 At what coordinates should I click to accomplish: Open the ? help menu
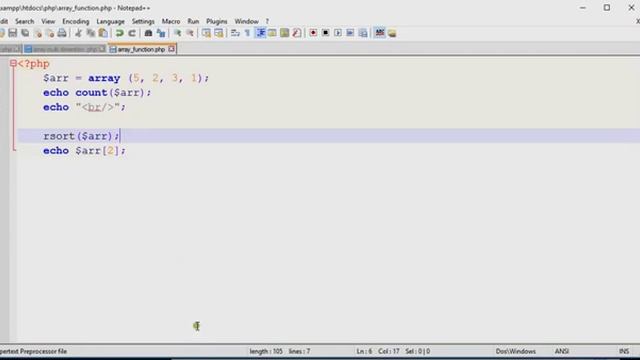pyautogui.click(x=267, y=21)
